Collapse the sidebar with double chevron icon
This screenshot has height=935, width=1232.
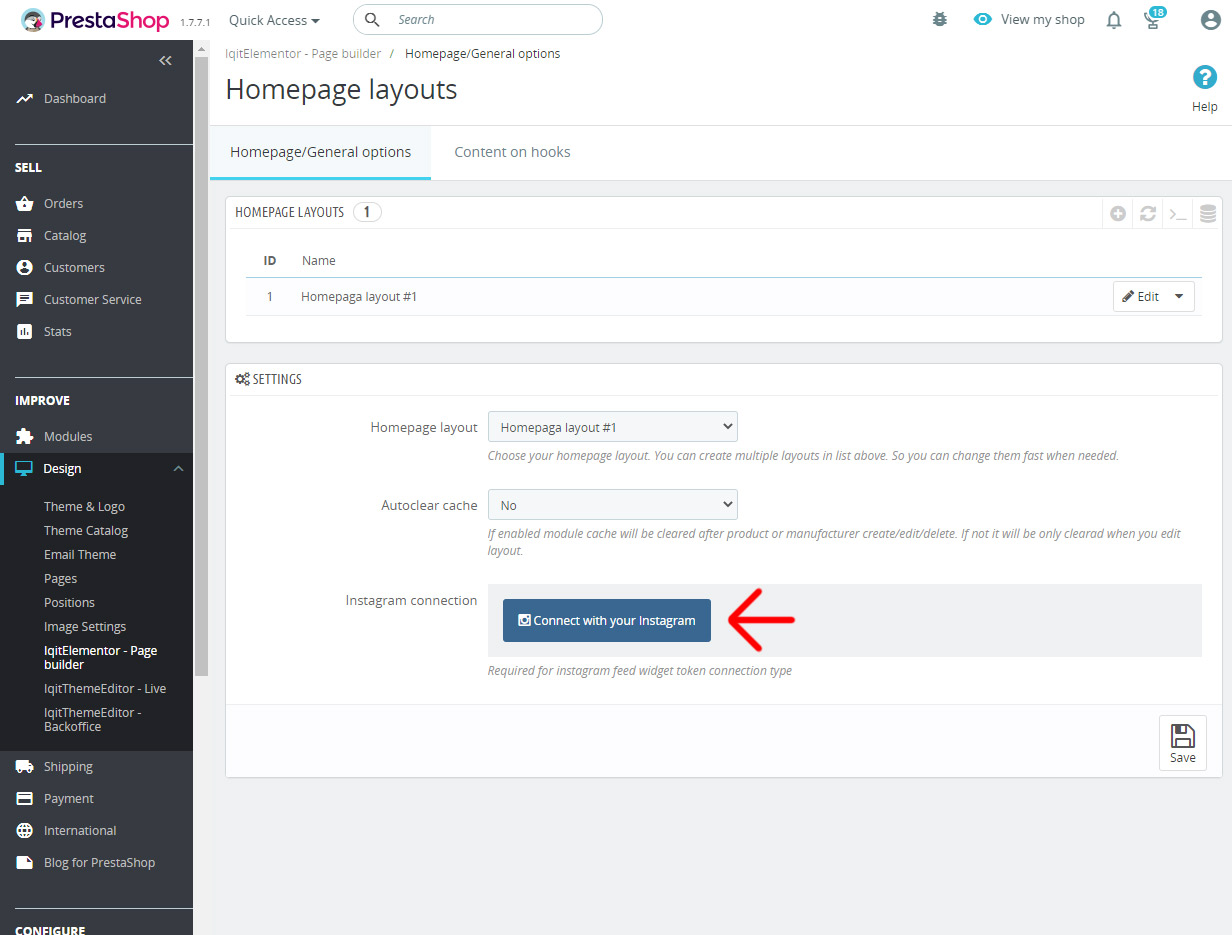(x=165, y=60)
